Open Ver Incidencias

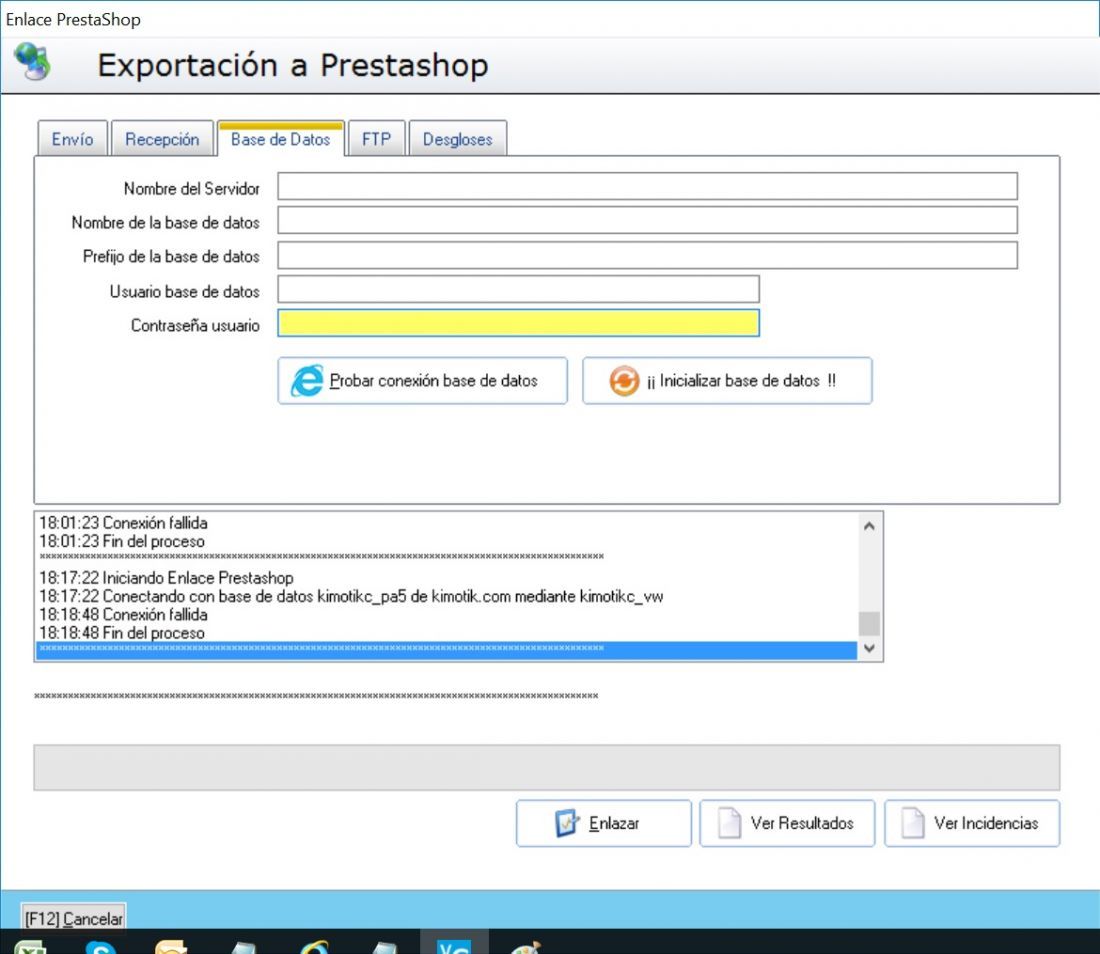coord(972,823)
